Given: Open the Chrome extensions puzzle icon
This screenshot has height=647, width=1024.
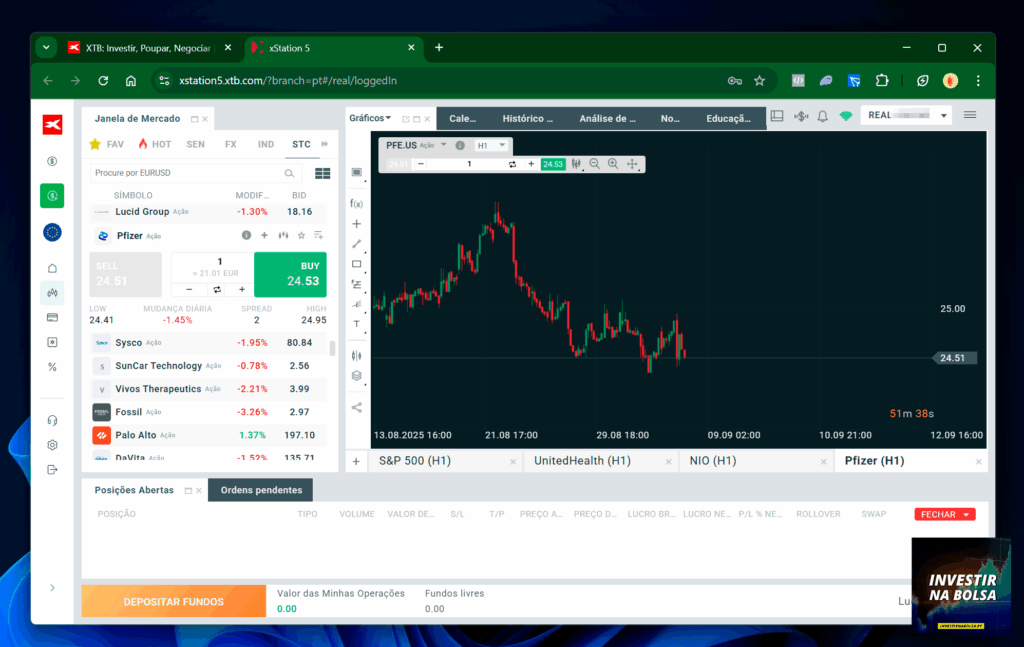Looking at the screenshot, I should point(882,80).
